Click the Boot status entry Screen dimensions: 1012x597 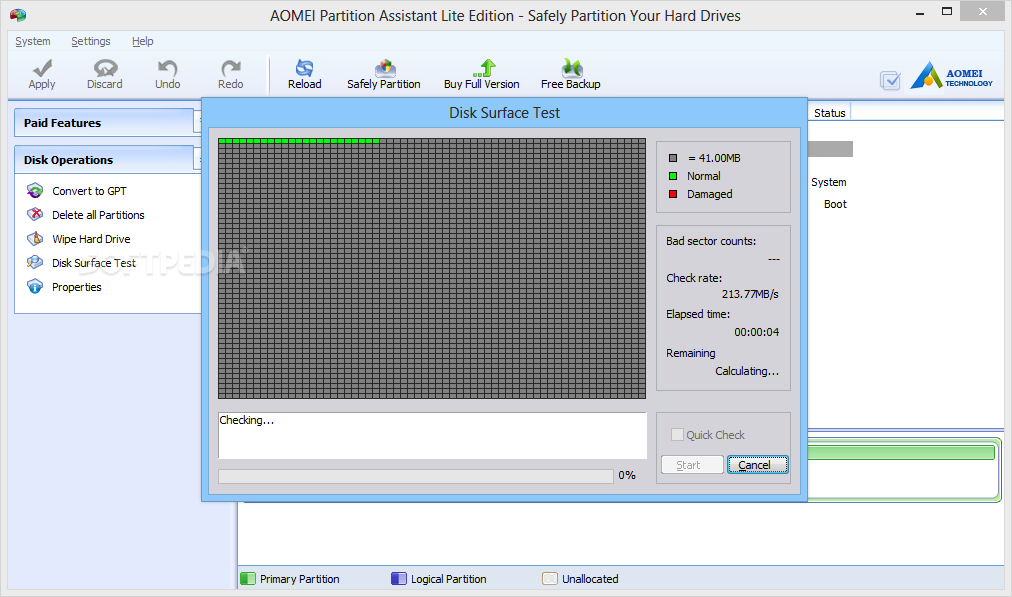pos(835,205)
